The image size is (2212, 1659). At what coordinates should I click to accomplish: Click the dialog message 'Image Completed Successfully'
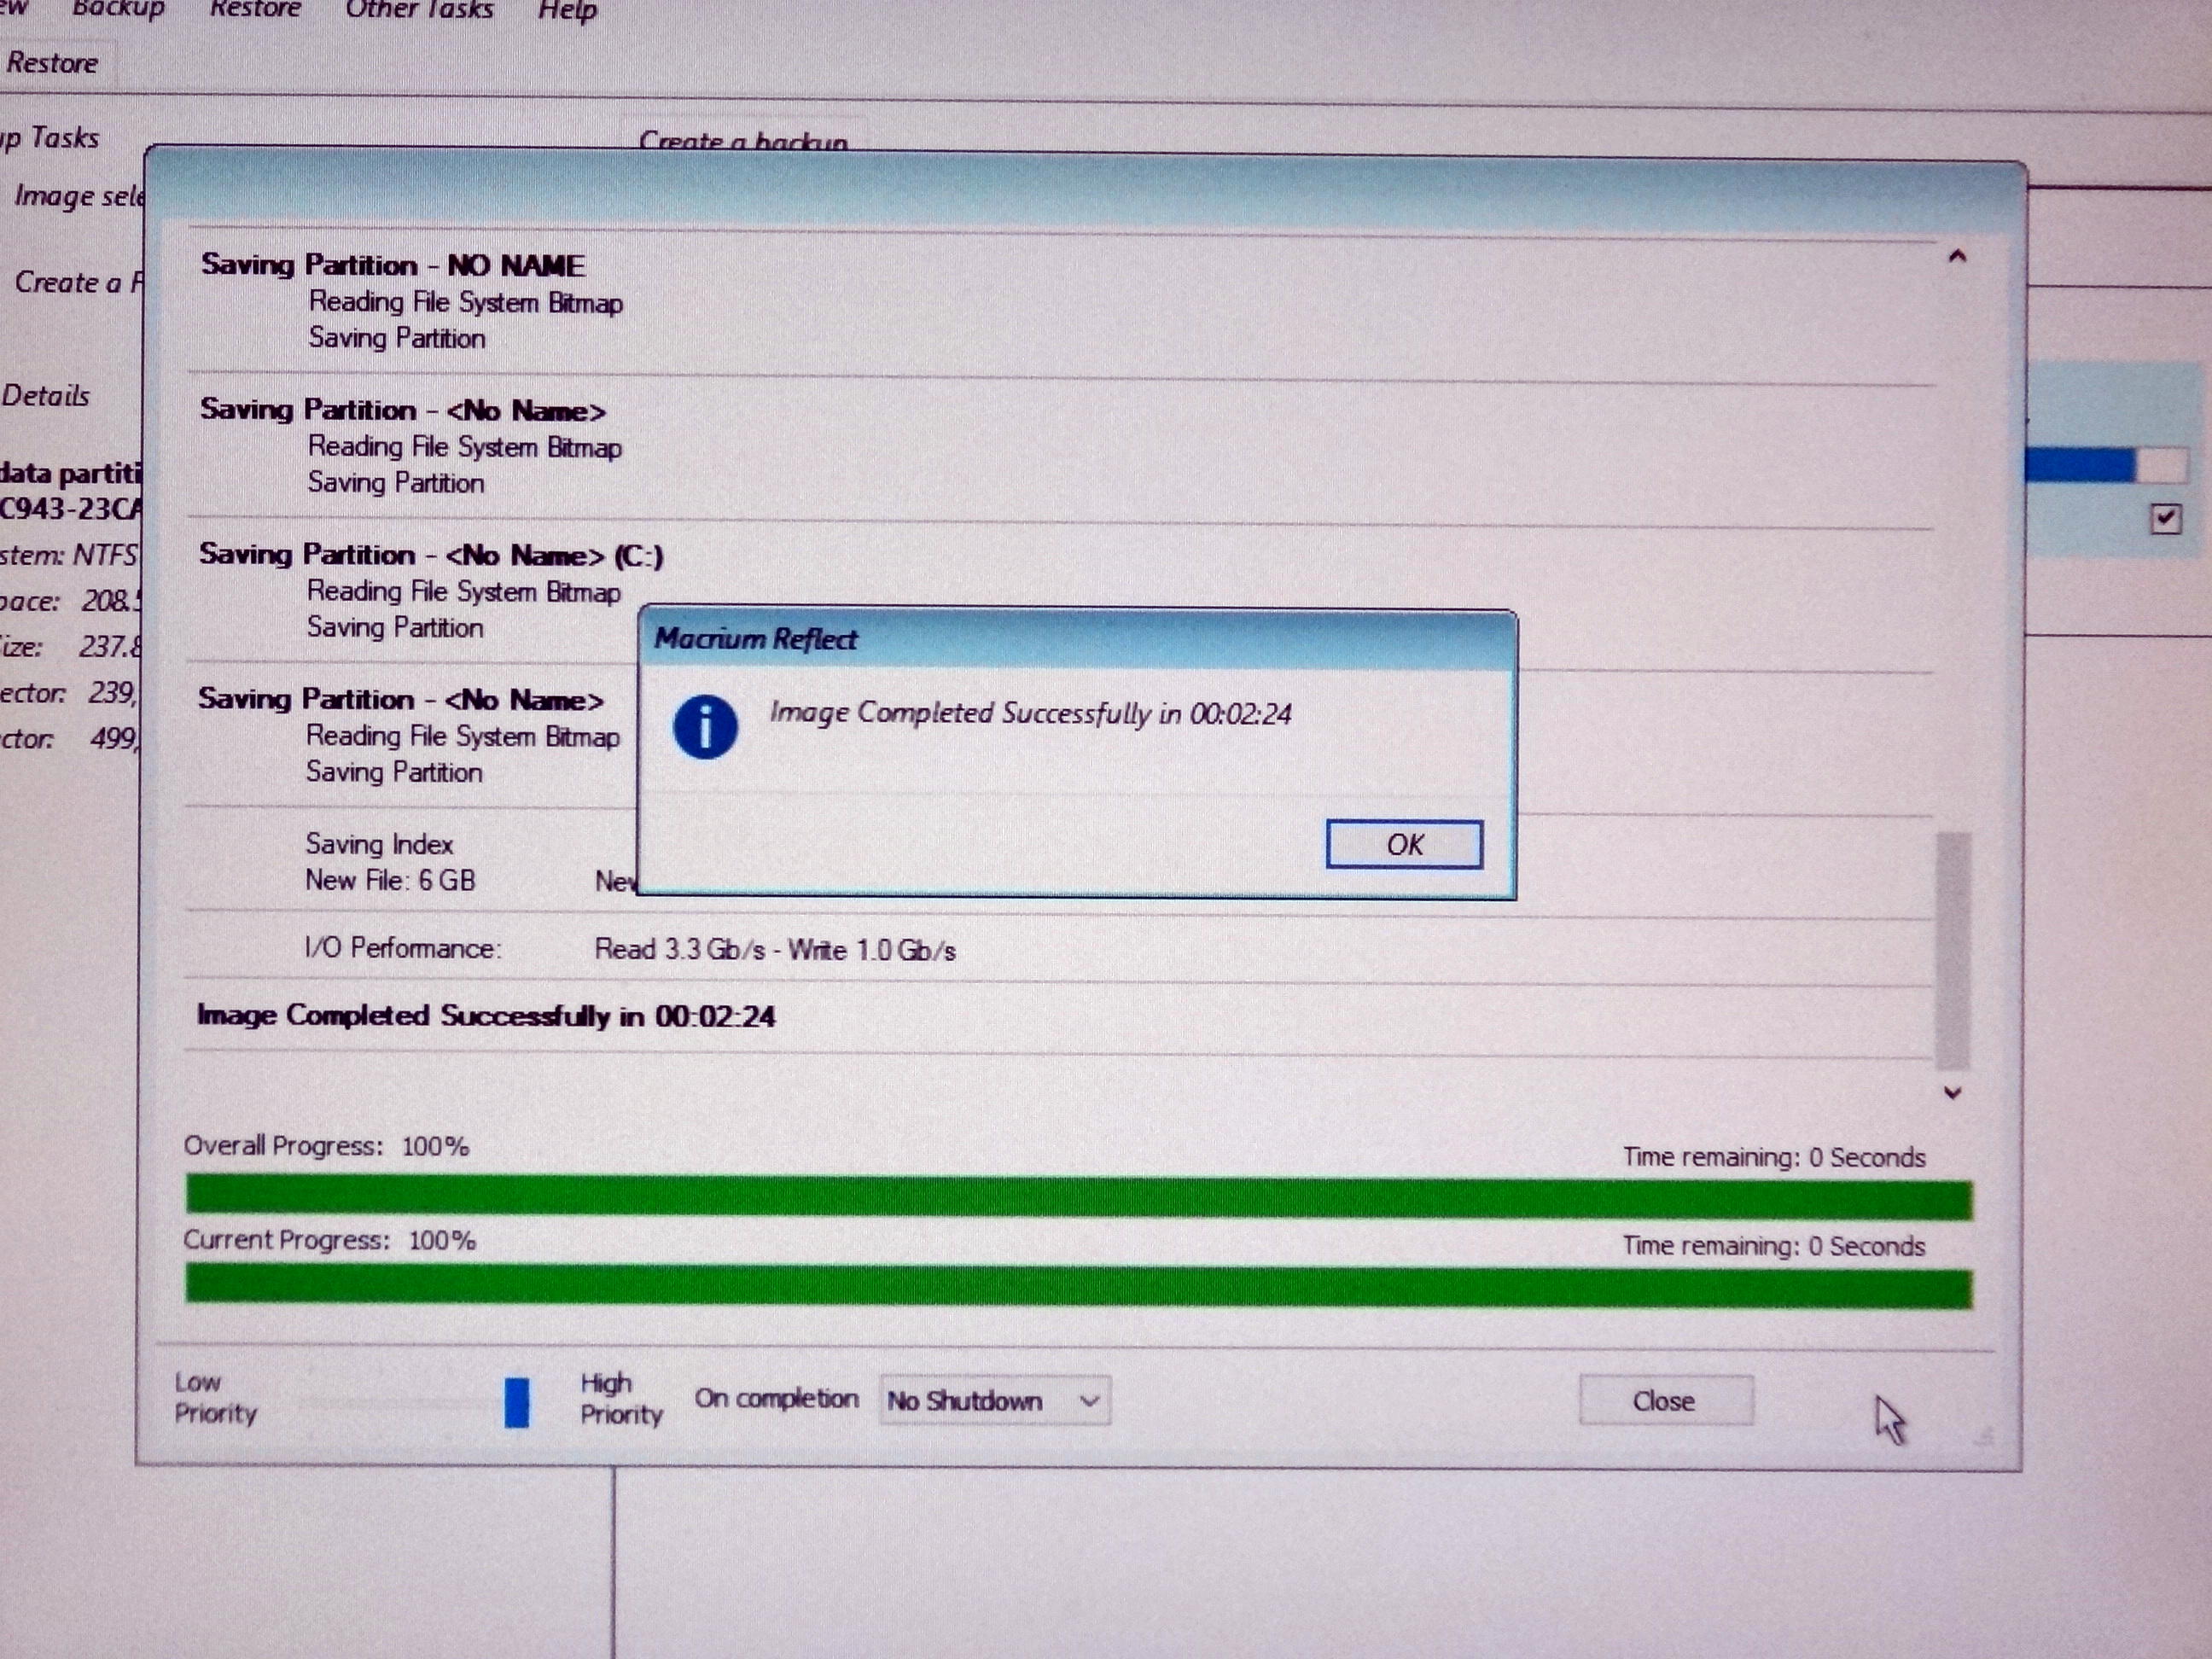point(1030,713)
